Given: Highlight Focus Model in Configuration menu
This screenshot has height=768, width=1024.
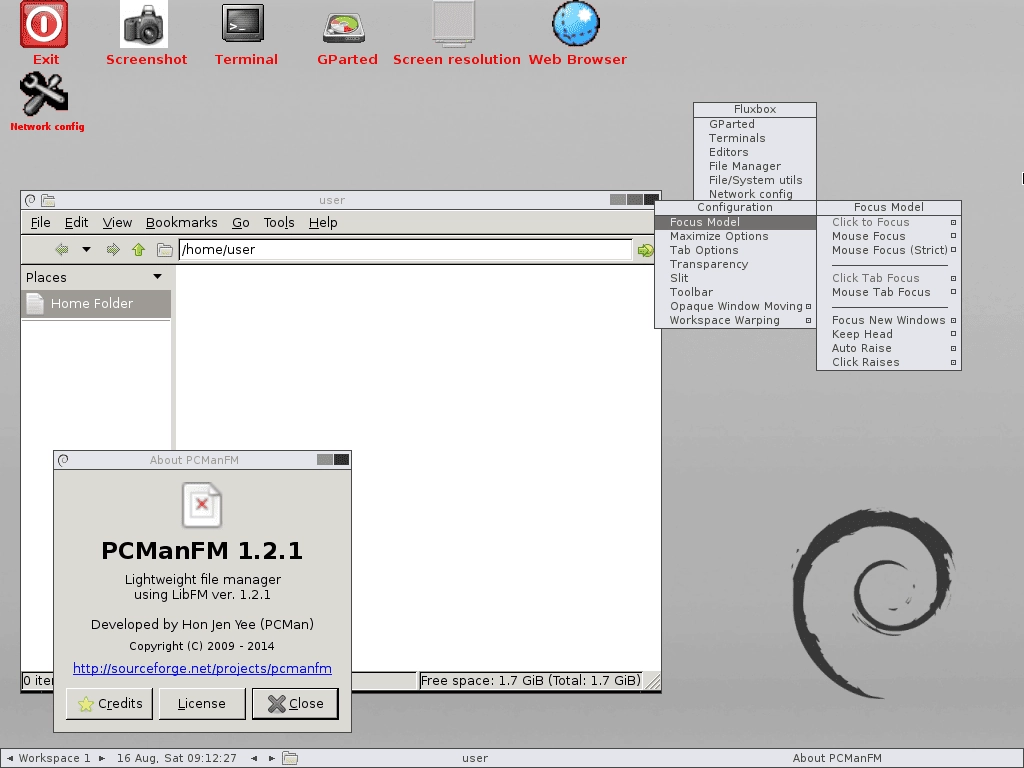Looking at the screenshot, I should 735,222.
